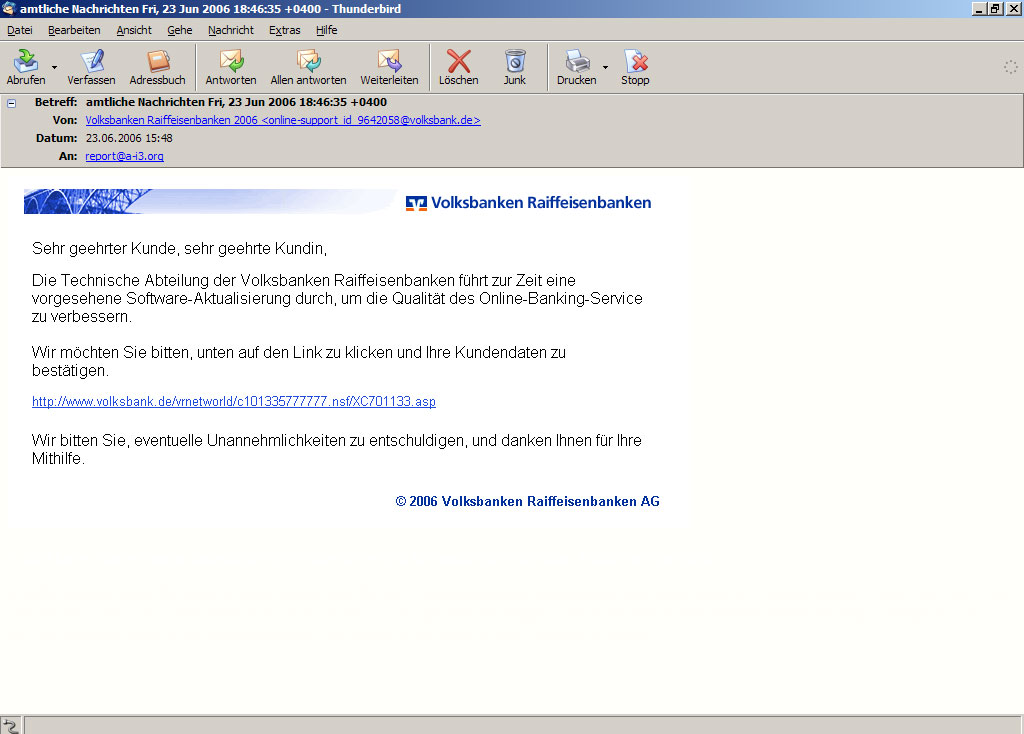Viewport: 1024px width, 734px height.
Task: Click the Volksbanken Raiffeisenbanken logo banner
Action: click(338, 202)
